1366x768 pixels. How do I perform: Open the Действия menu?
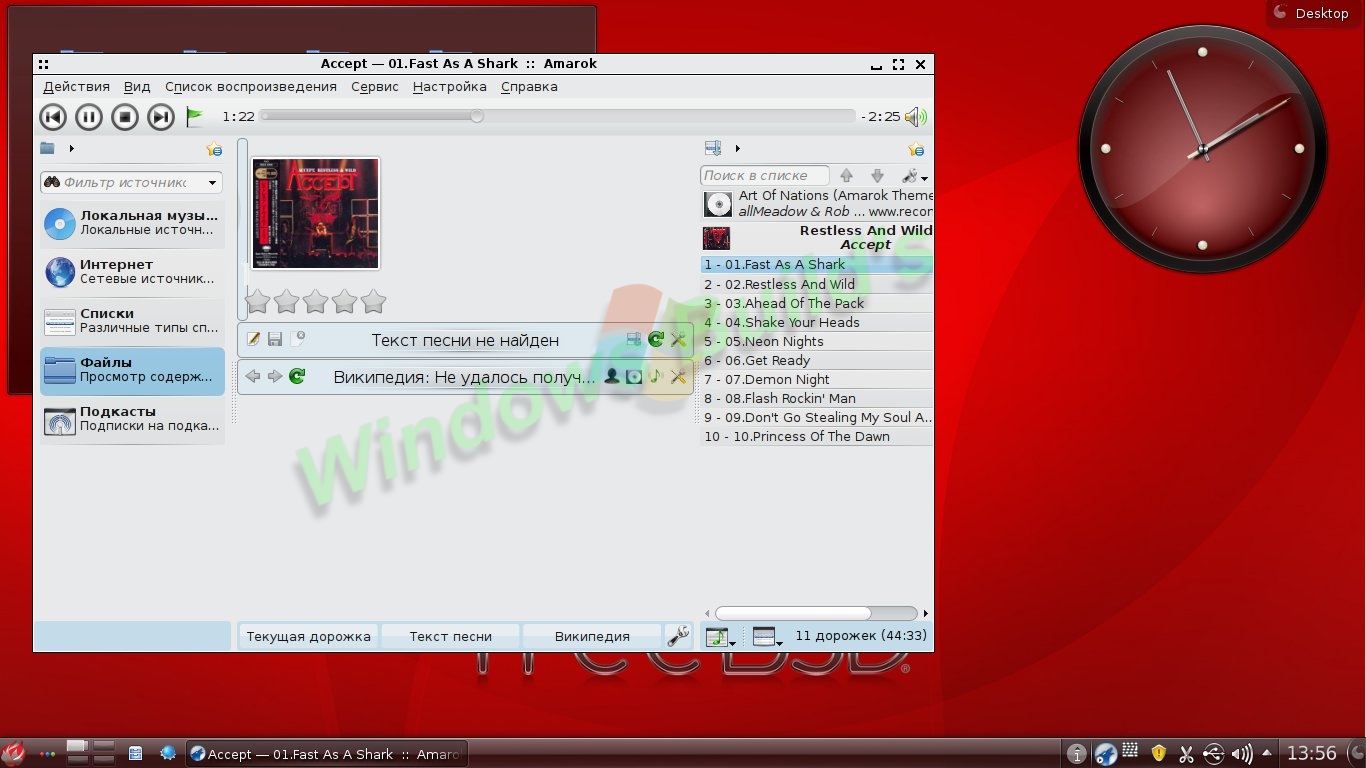[x=77, y=87]
